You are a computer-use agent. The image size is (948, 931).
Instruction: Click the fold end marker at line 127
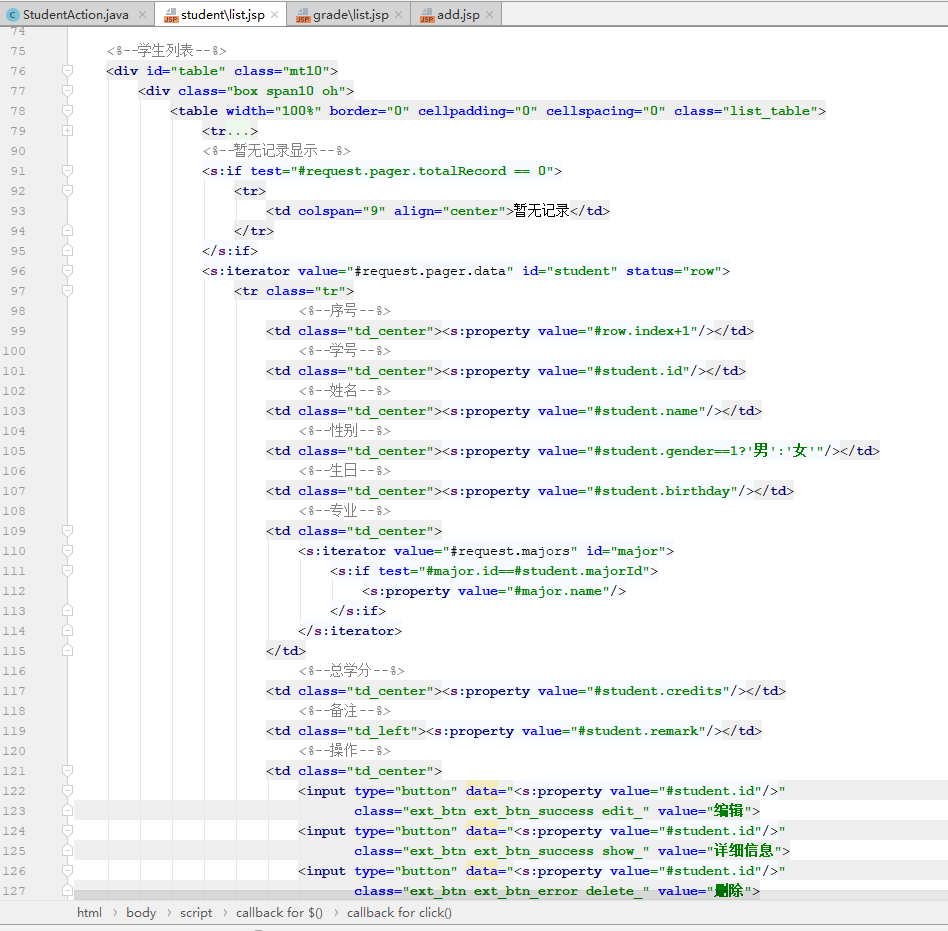[x=68, y=890]
